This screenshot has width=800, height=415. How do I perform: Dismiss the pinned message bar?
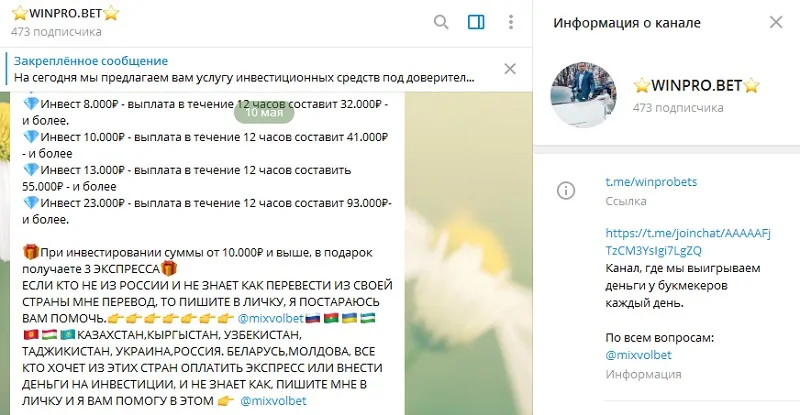pyautogui.click(x=510, y=69)
